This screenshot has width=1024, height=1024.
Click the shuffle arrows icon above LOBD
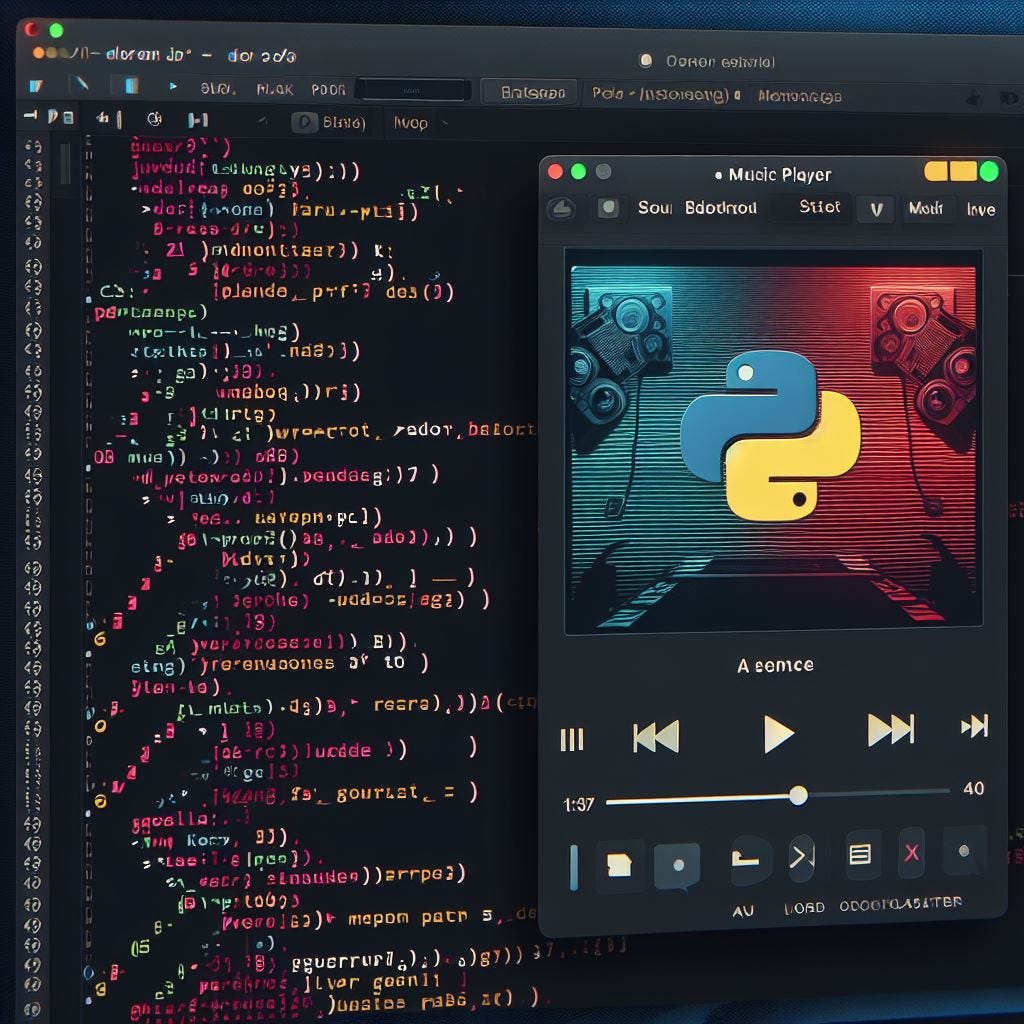pos(802,856)
